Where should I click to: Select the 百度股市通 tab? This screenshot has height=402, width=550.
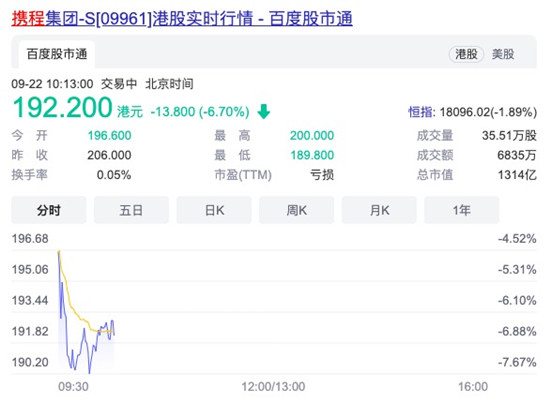pos(57,54)
